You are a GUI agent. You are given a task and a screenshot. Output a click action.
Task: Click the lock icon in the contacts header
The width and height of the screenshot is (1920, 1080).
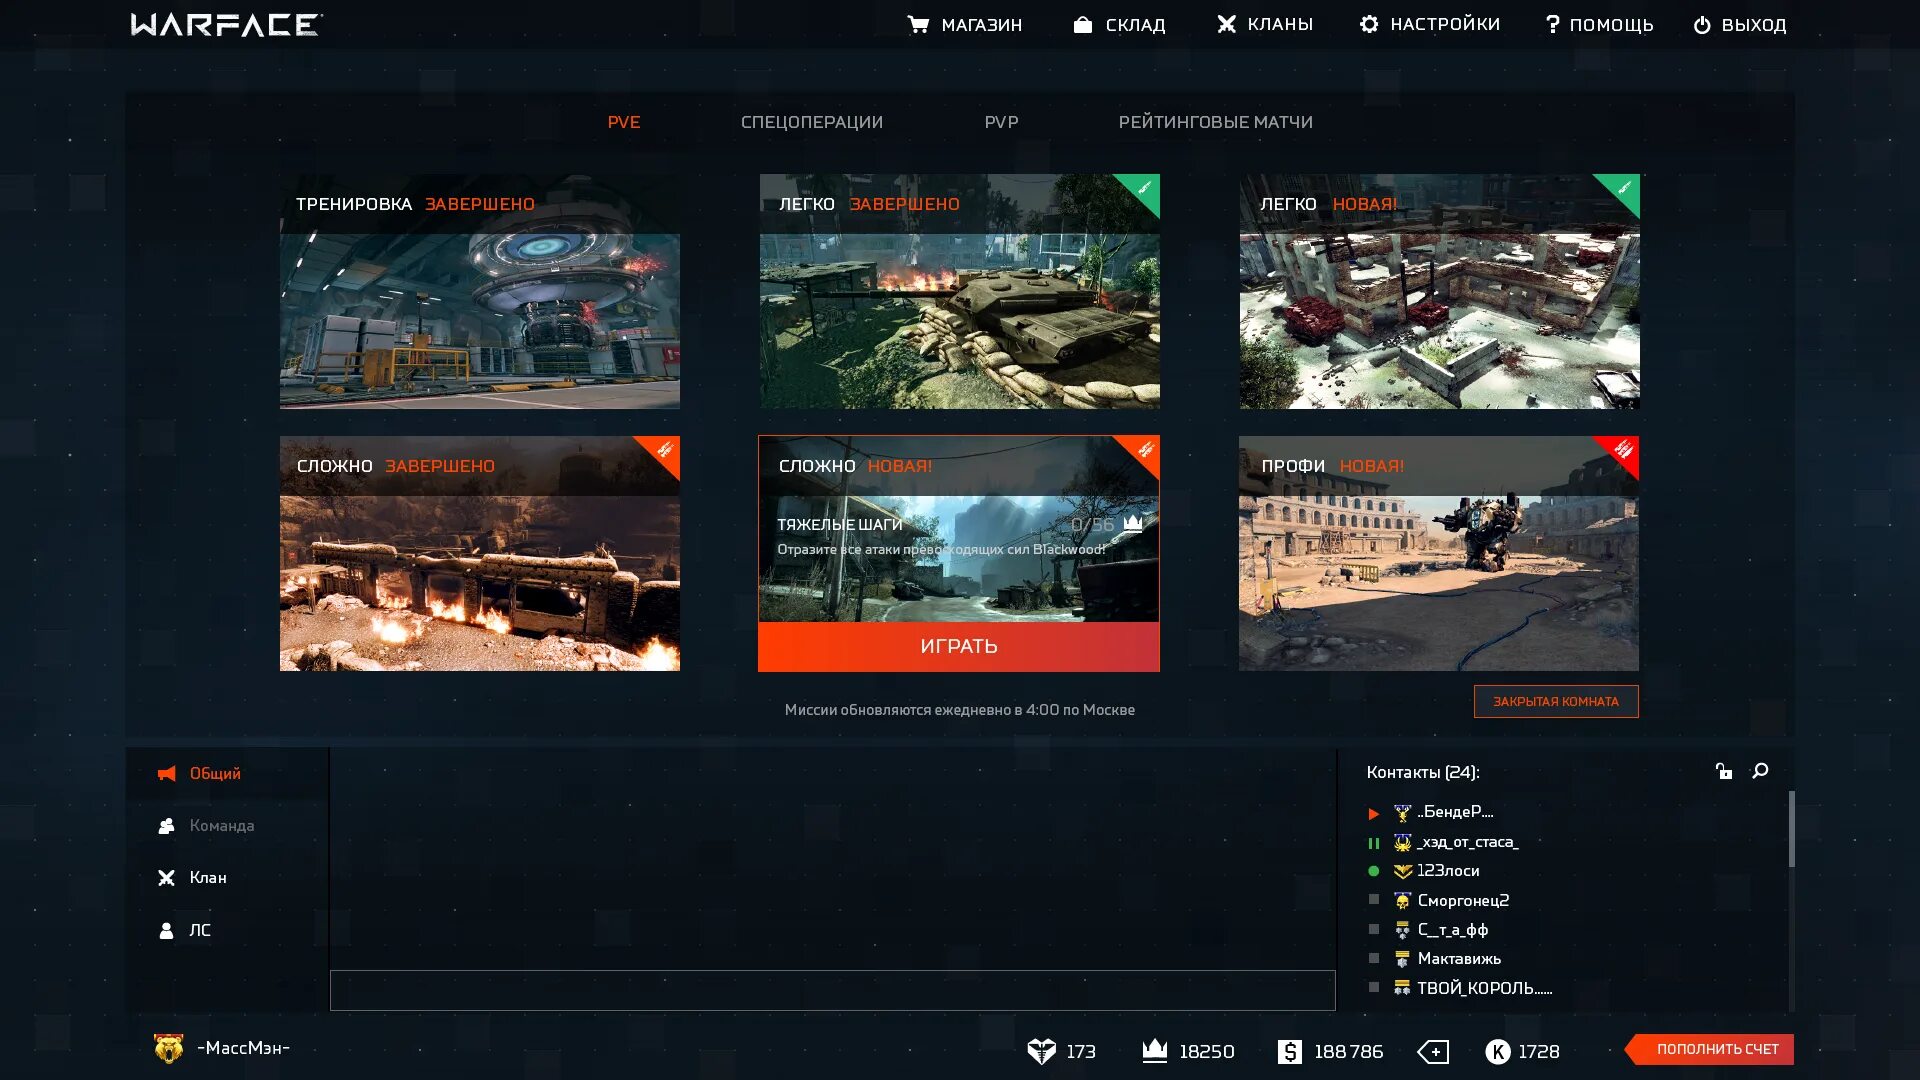pyautogui.click(x=1724, y=771)
